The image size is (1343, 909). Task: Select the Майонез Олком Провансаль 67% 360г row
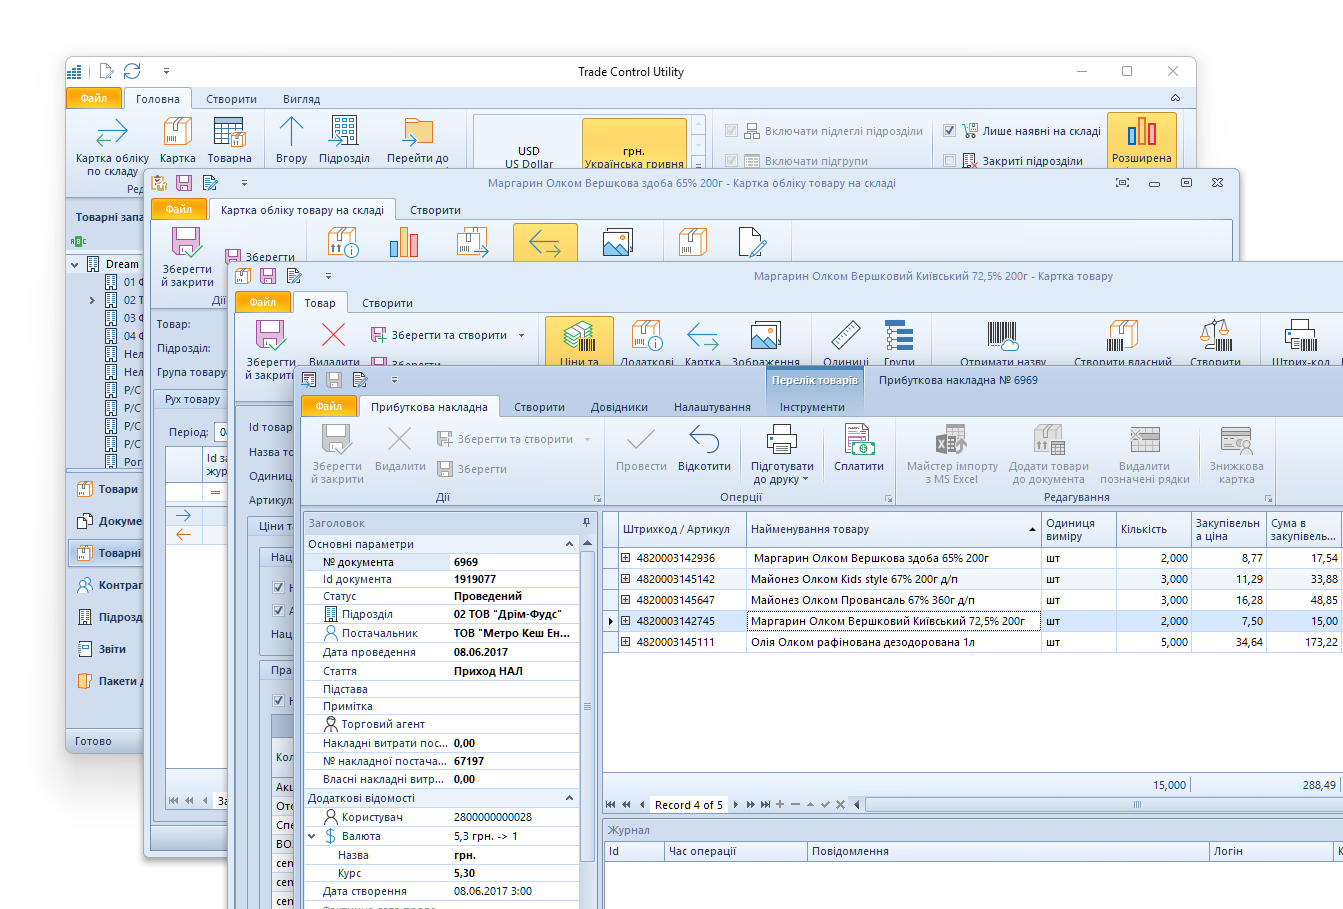(x=973, y=600)
